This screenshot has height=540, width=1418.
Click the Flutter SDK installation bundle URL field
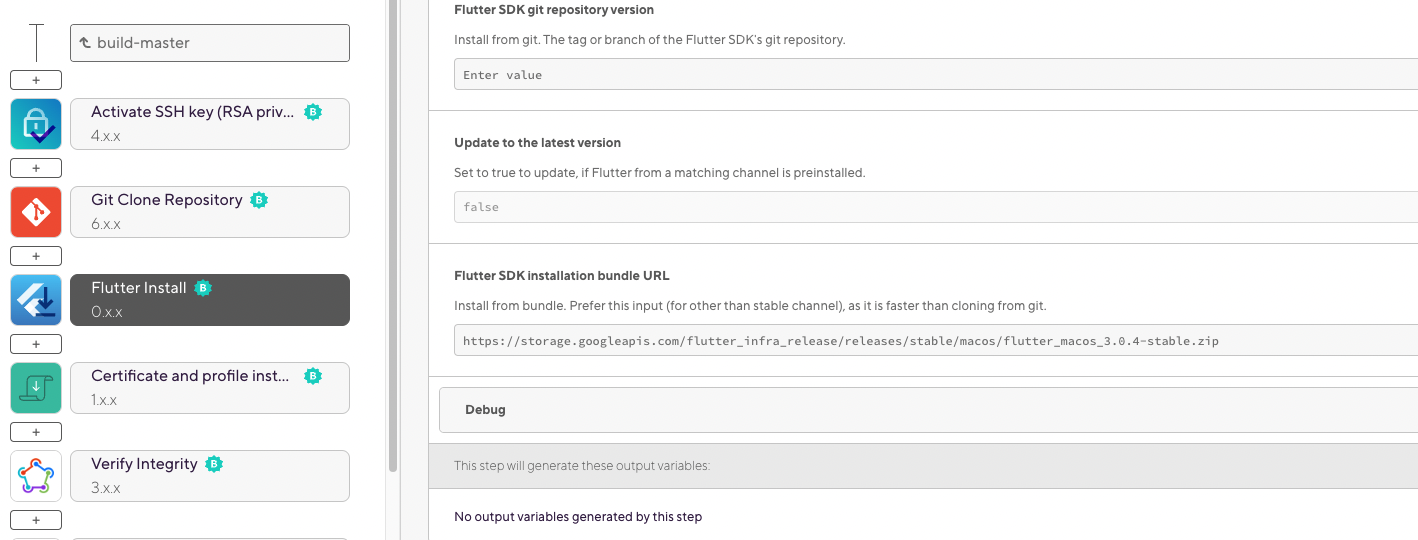[x=936, y=340]
